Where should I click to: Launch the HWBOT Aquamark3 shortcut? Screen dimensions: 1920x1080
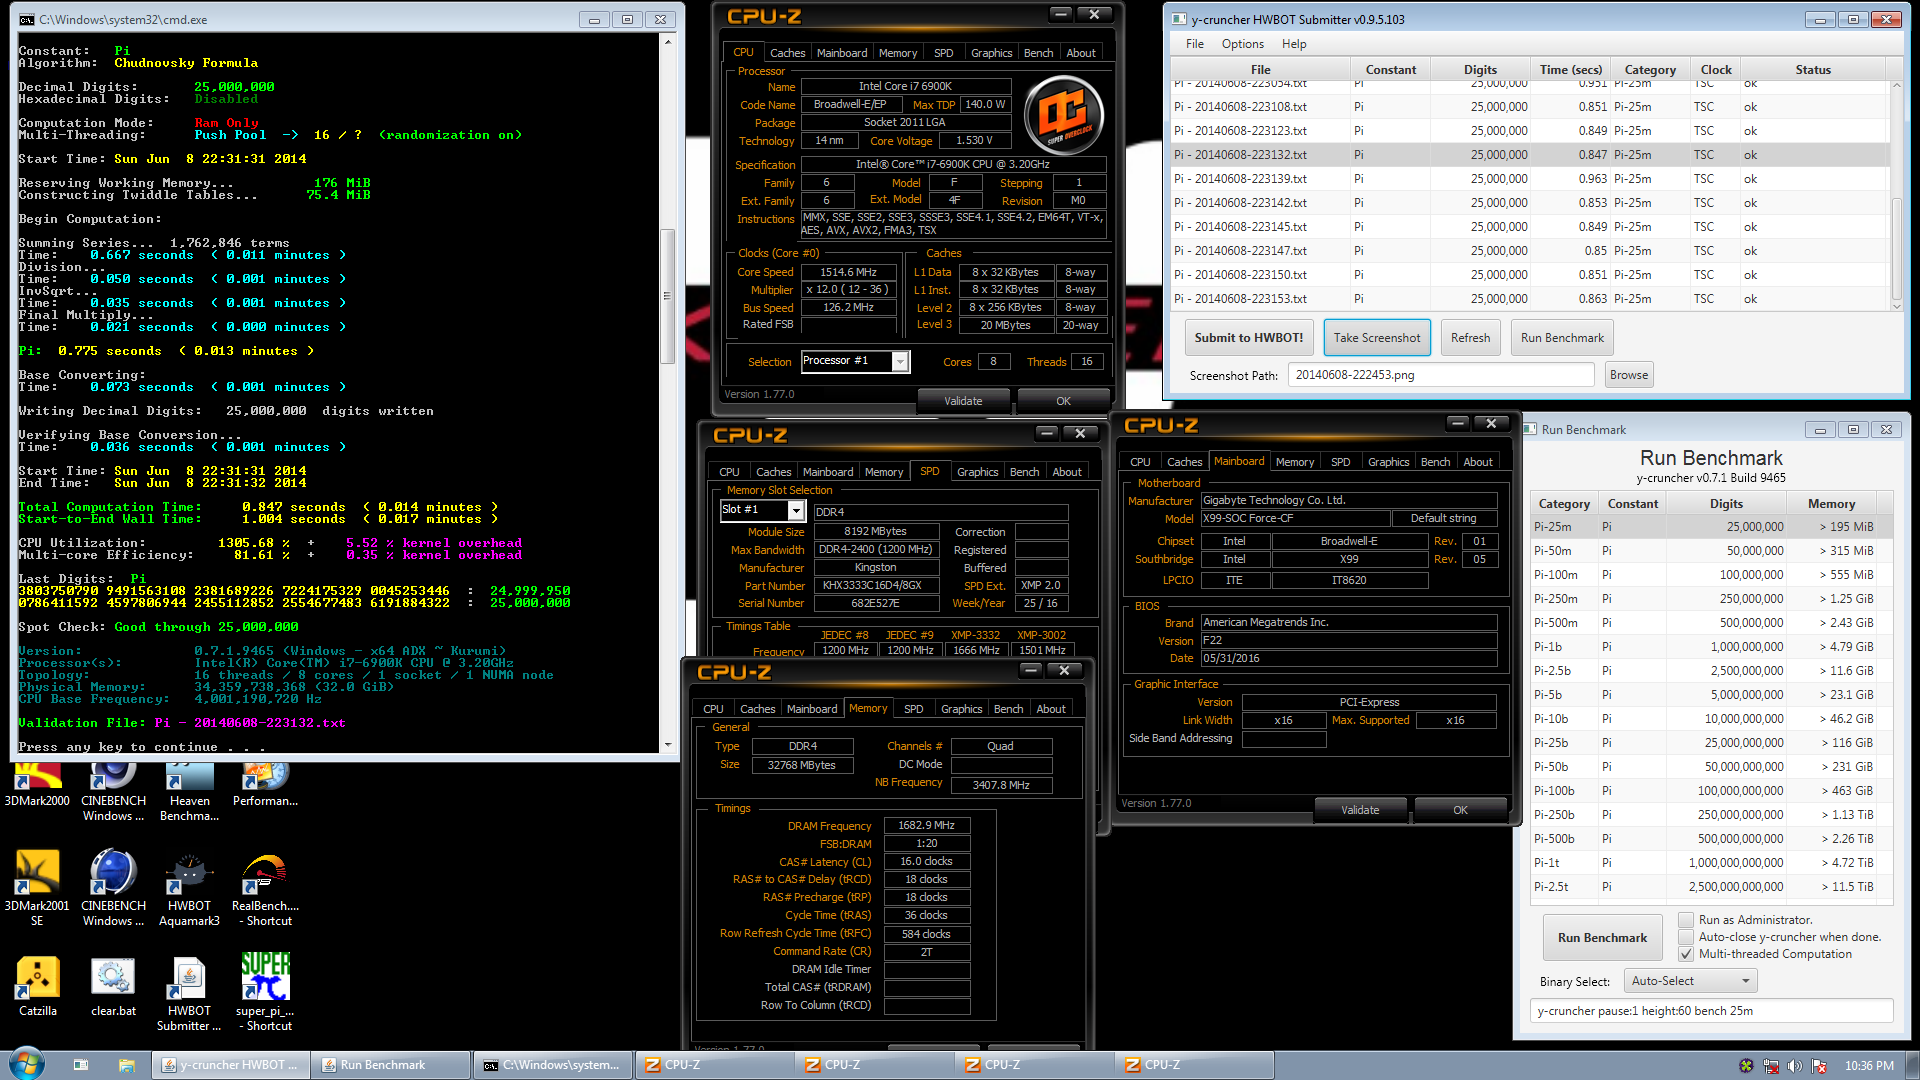coord(189,888)
